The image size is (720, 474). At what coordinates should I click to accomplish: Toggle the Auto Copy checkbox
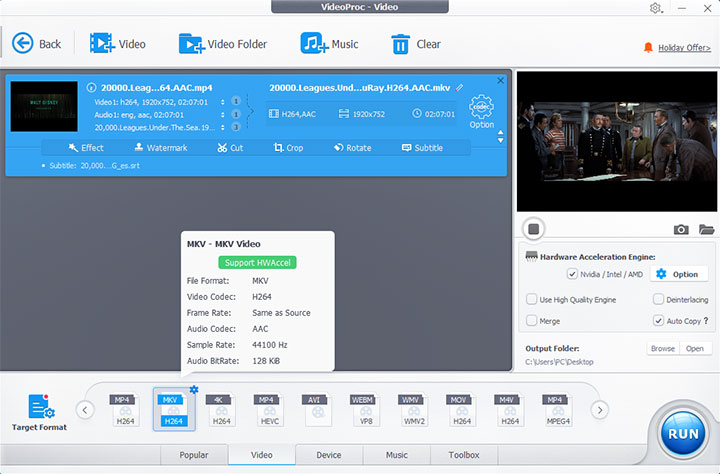pos(658,321)
